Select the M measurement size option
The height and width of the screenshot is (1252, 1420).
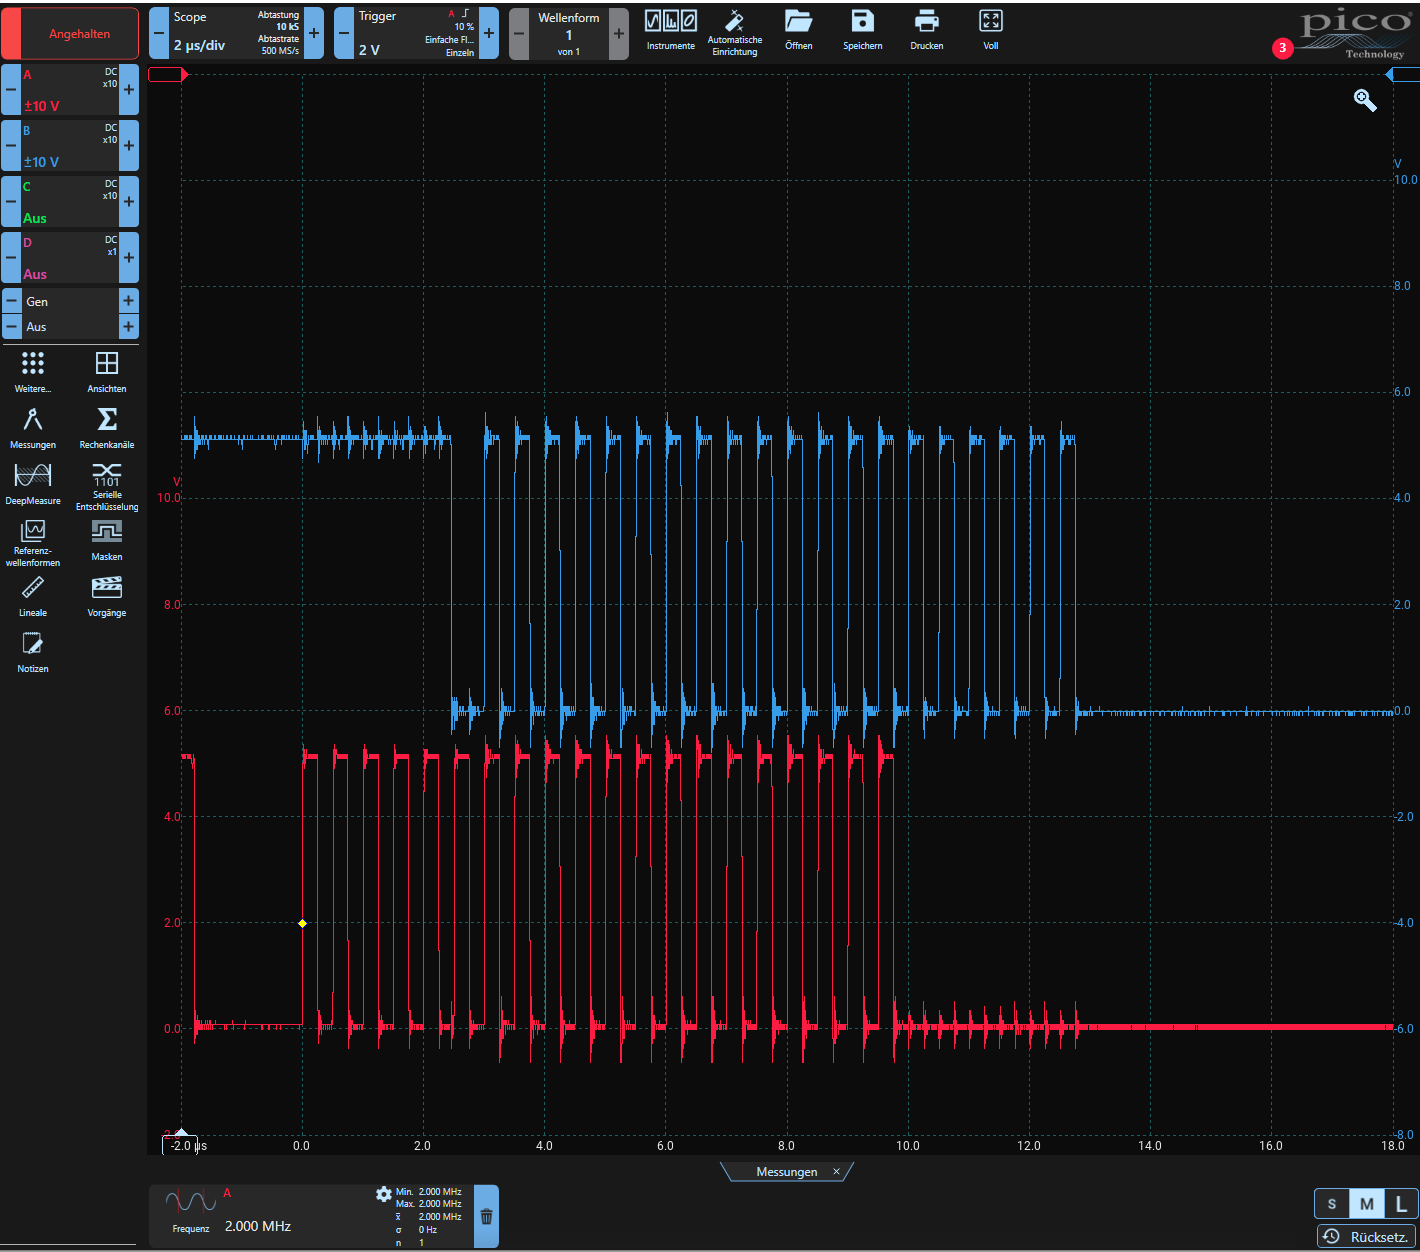[1366, 1203]
